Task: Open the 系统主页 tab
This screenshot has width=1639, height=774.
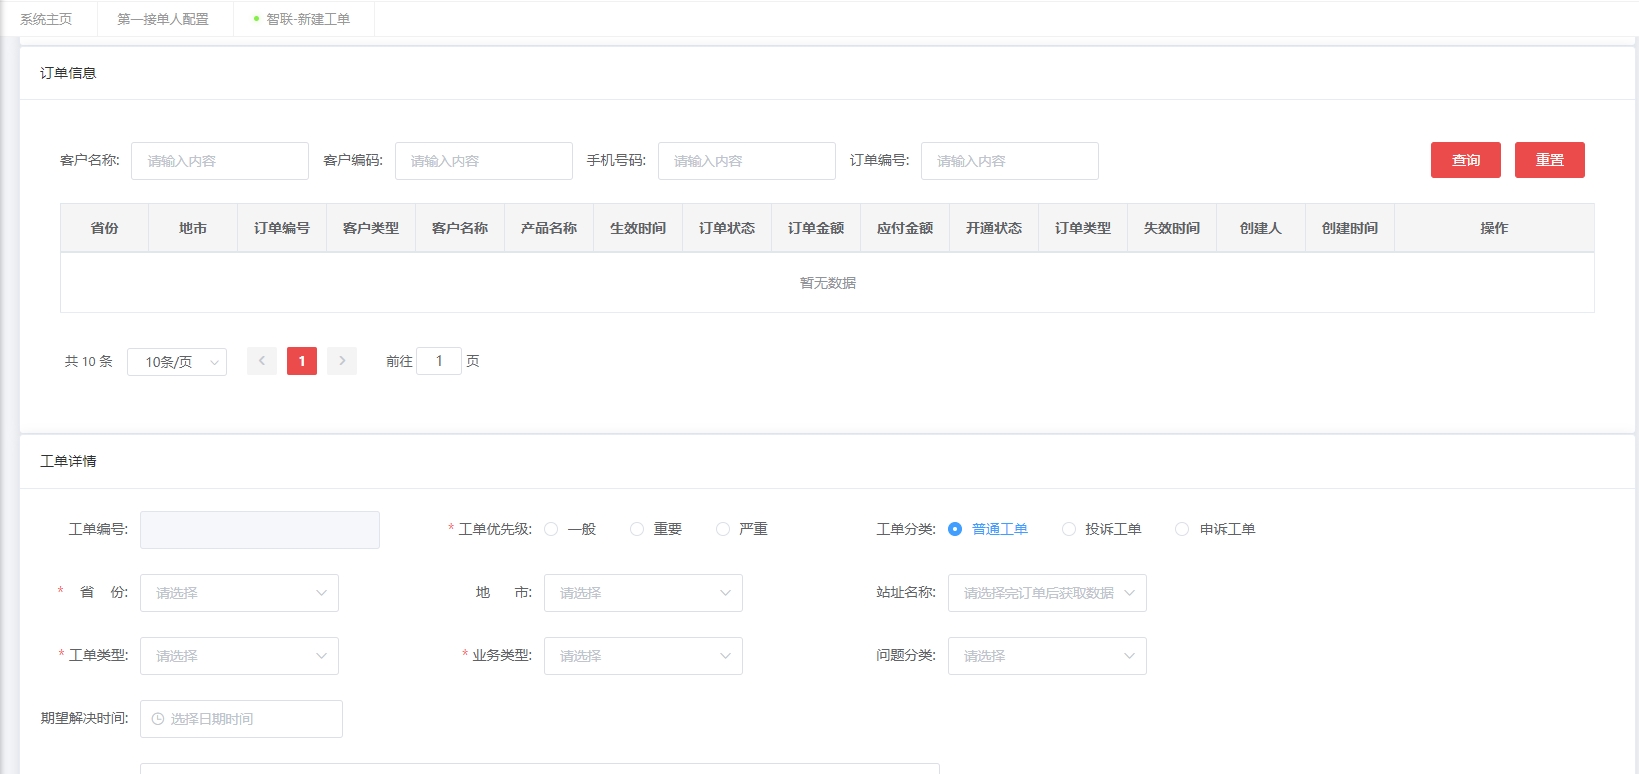Action: pos(46,19)
